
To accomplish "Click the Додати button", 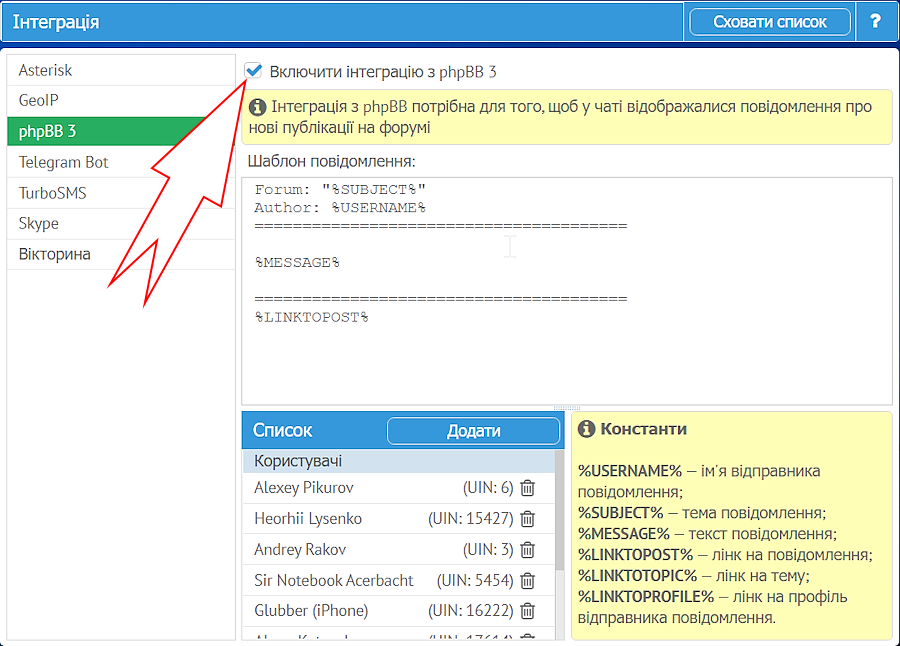I will [473, 431].
